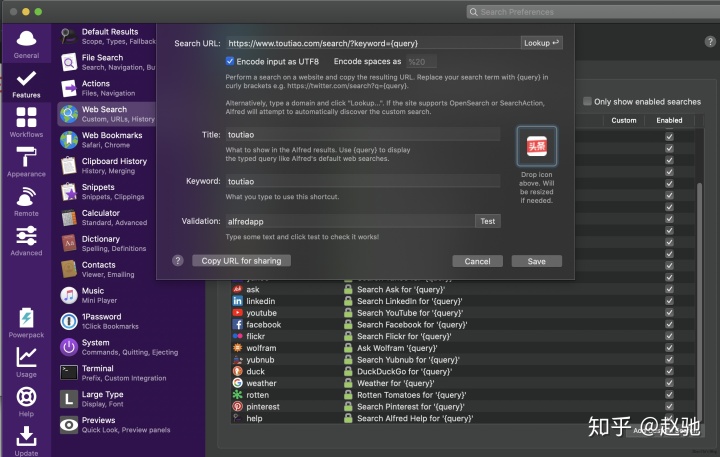Click the 1Password feature icon
This screenshot has width=720, height=457.
click(69, 321)
